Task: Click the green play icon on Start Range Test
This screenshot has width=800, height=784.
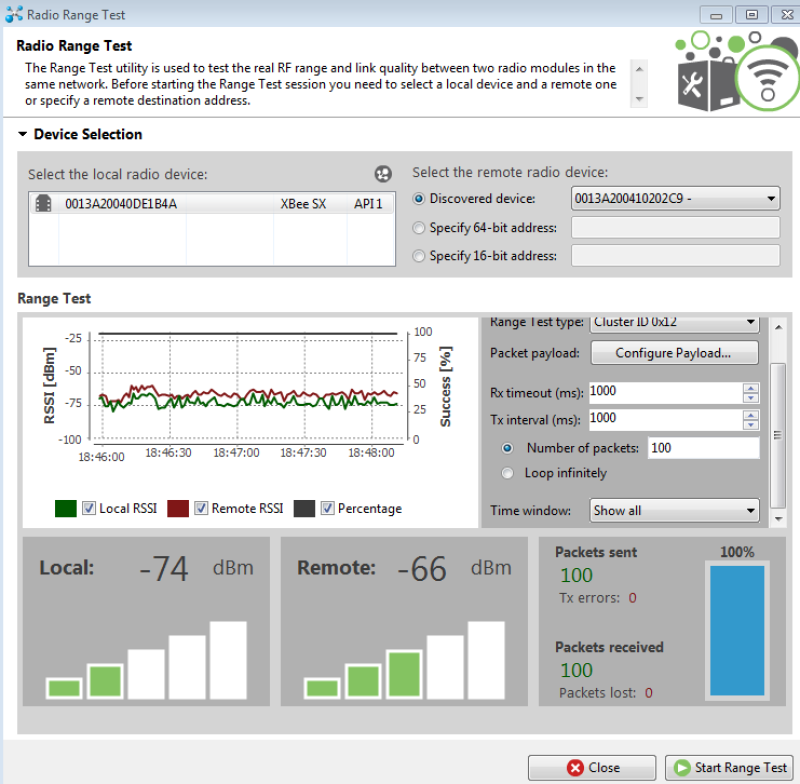Action: click(x=682, y=767)
